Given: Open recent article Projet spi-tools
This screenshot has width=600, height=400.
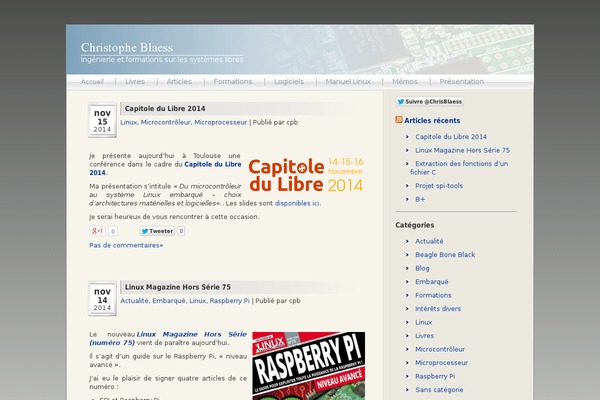Looking at the screenshot, I should 439,186.
